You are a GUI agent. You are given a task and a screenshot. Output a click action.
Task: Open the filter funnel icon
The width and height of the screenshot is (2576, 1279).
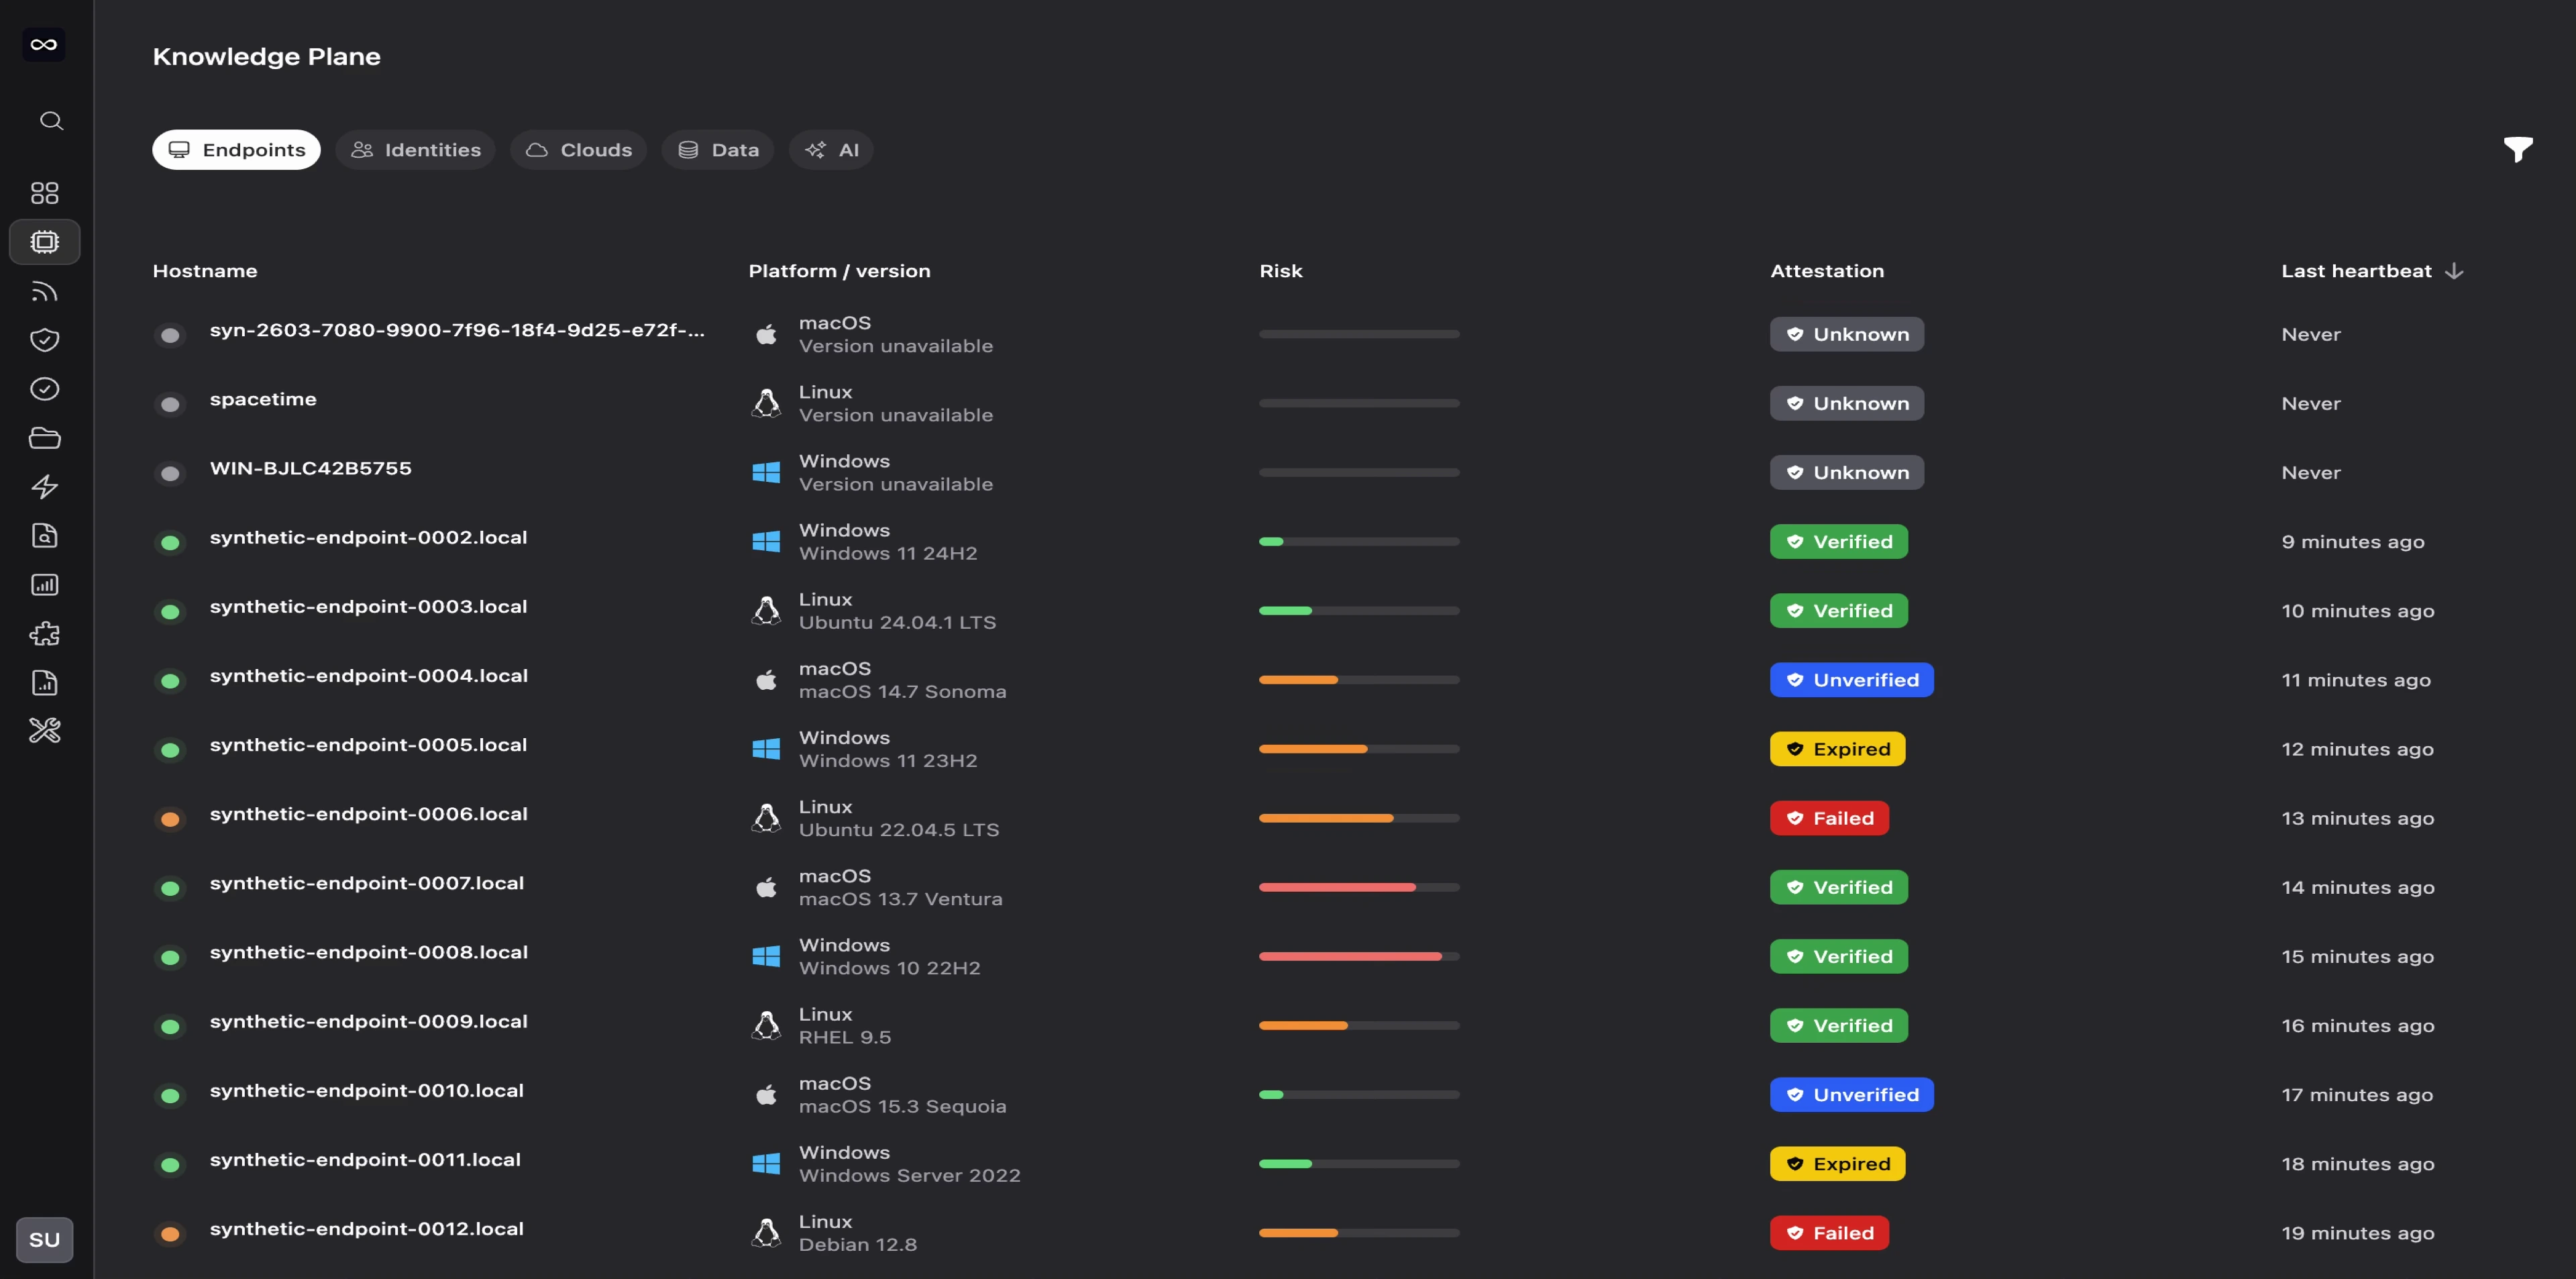pos(2518,150)
